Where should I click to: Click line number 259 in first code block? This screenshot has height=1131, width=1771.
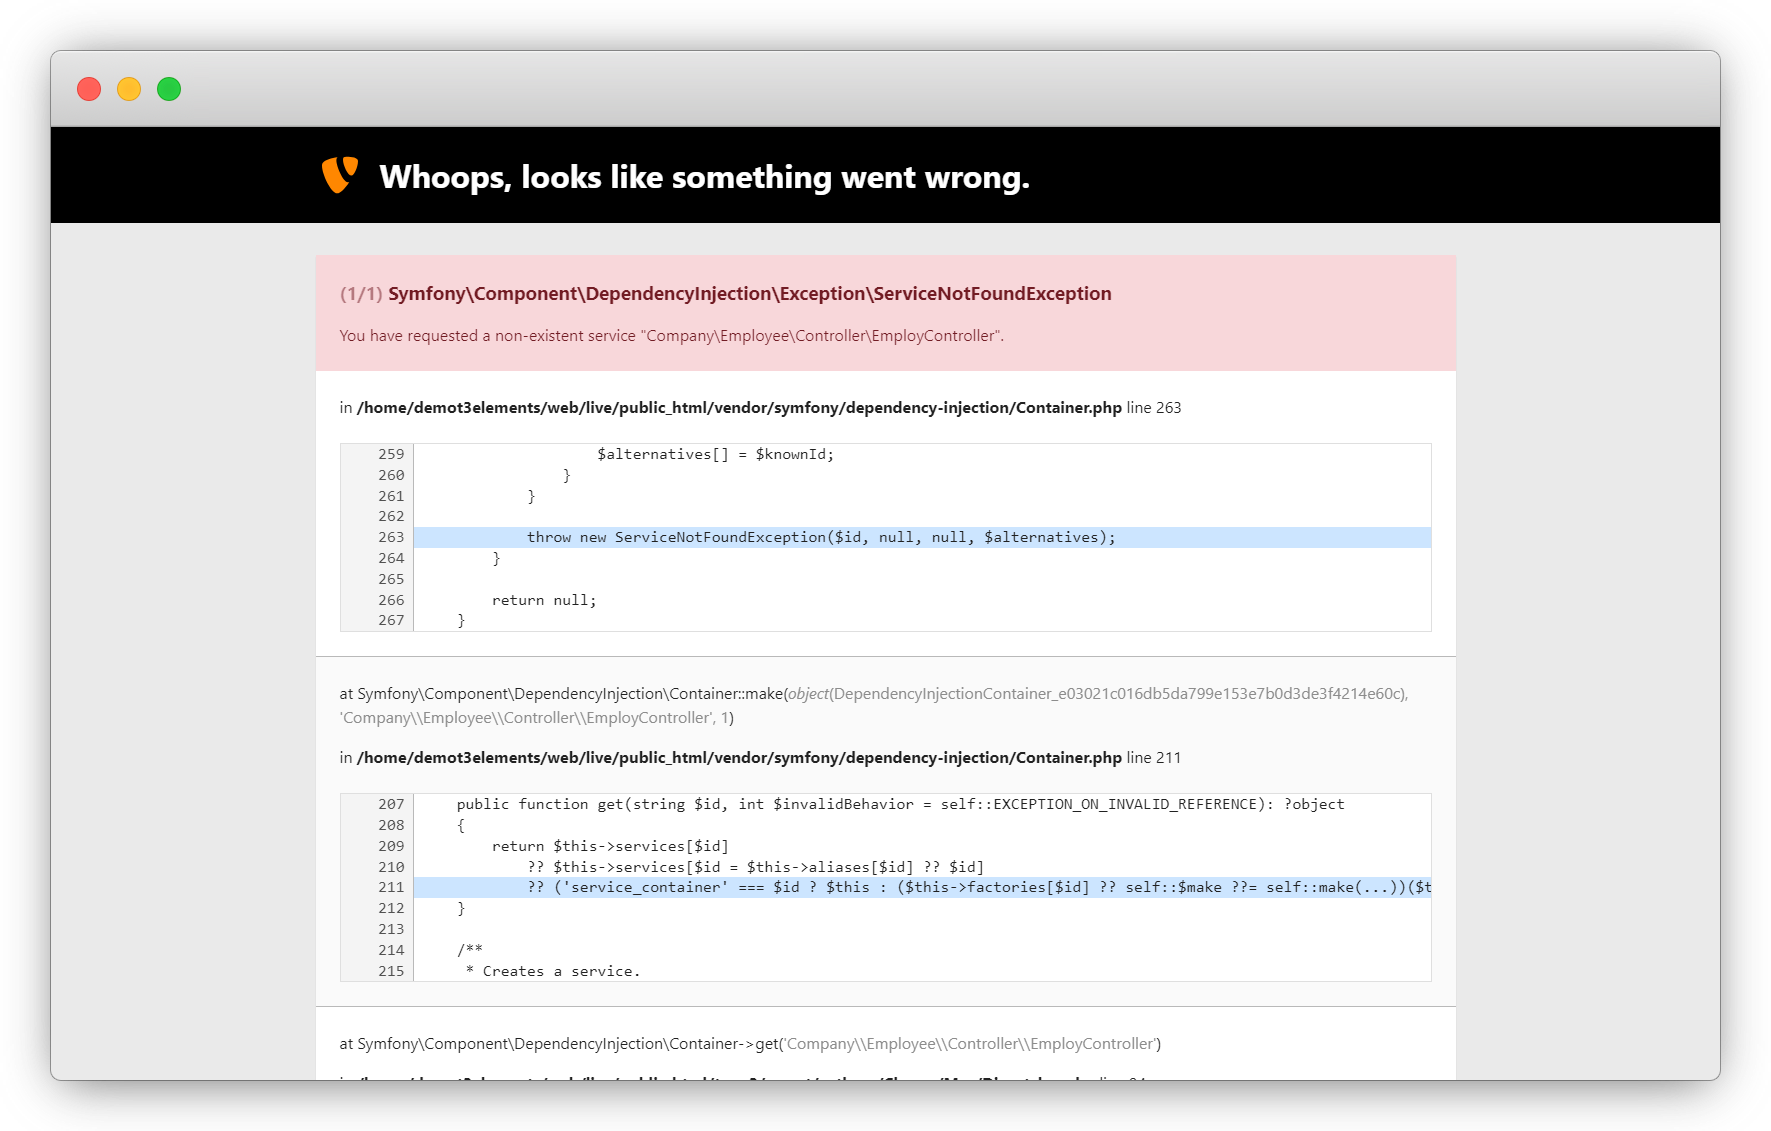click(x=391, y=454)
